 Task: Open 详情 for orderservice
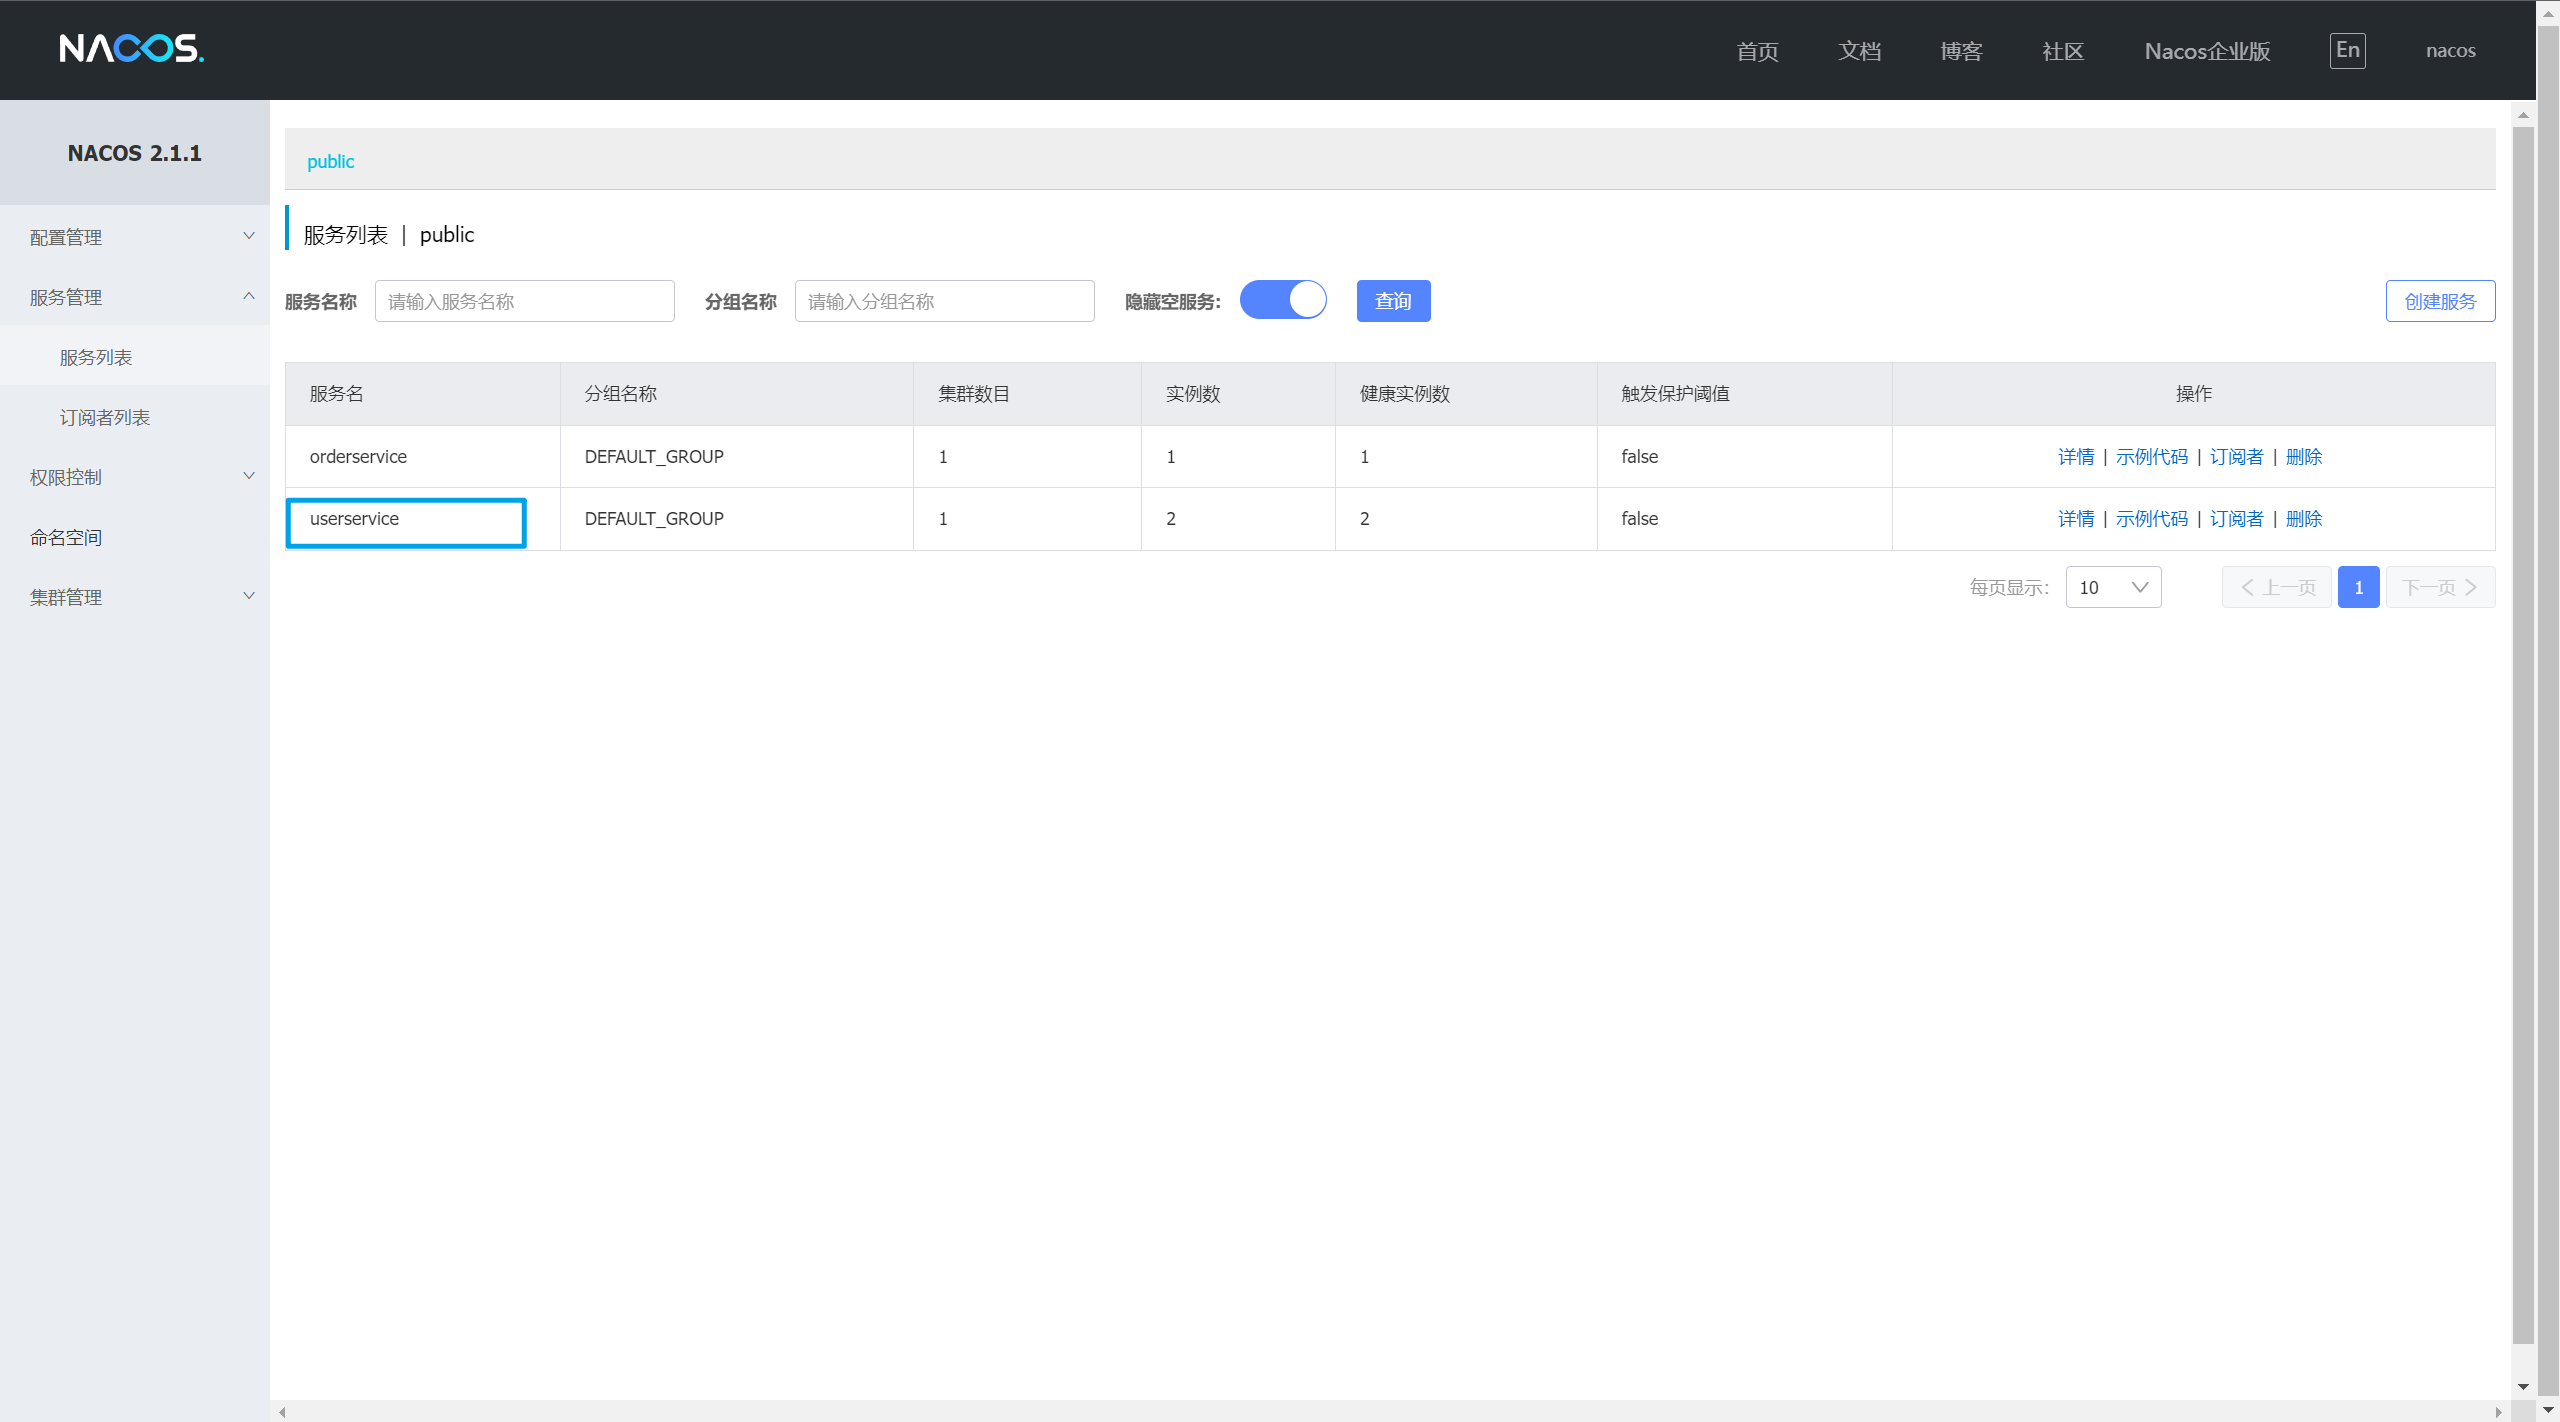(x=2075, y=457)
